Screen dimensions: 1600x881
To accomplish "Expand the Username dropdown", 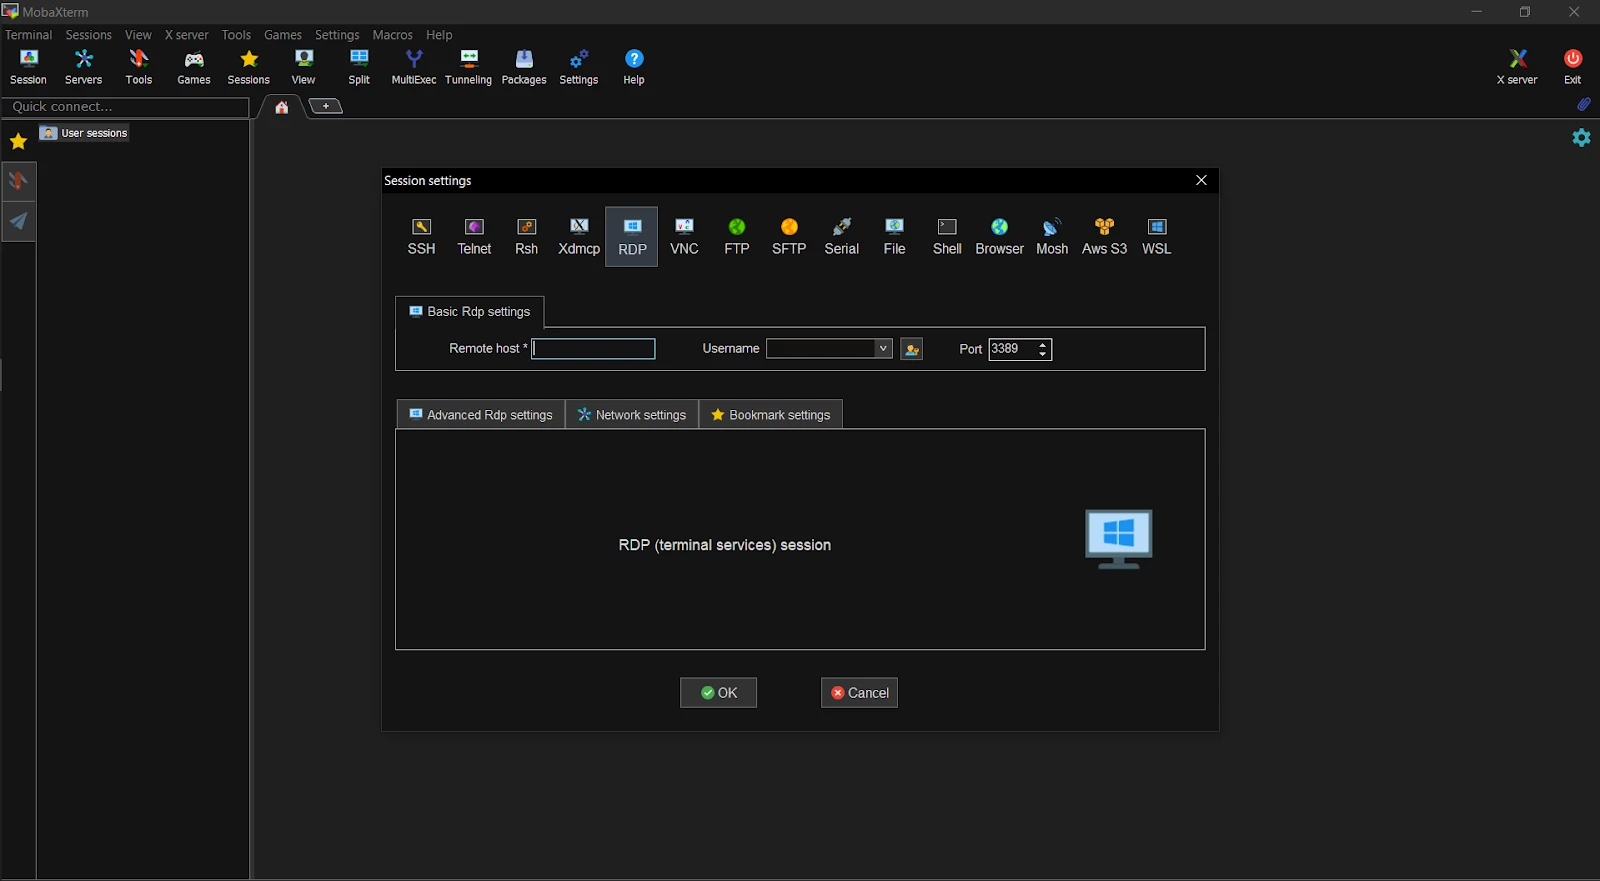I will tap(883, 349).
